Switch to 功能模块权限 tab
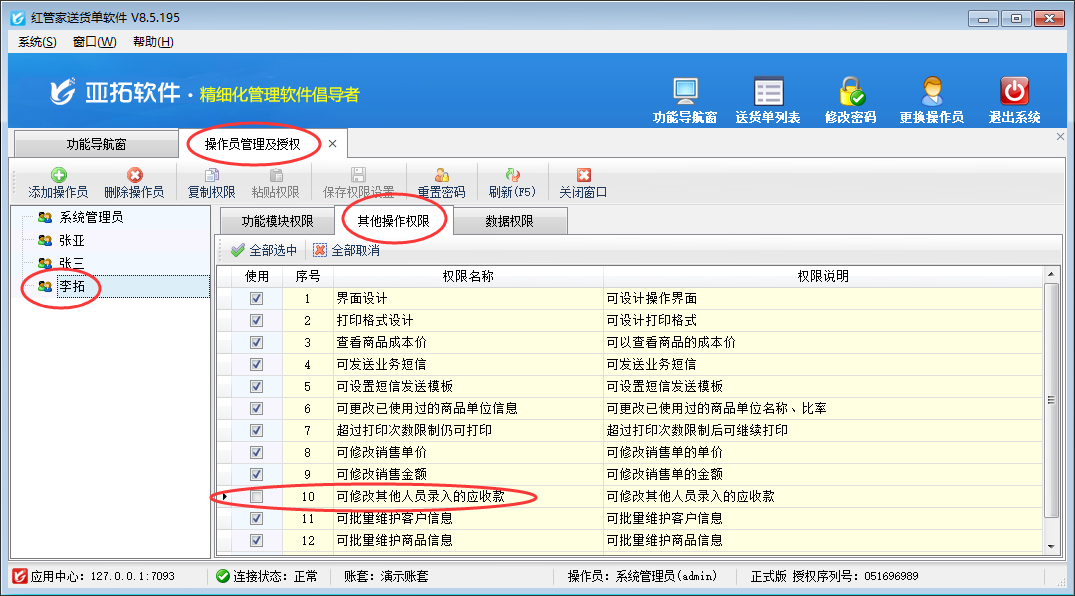 click(277, 221)
